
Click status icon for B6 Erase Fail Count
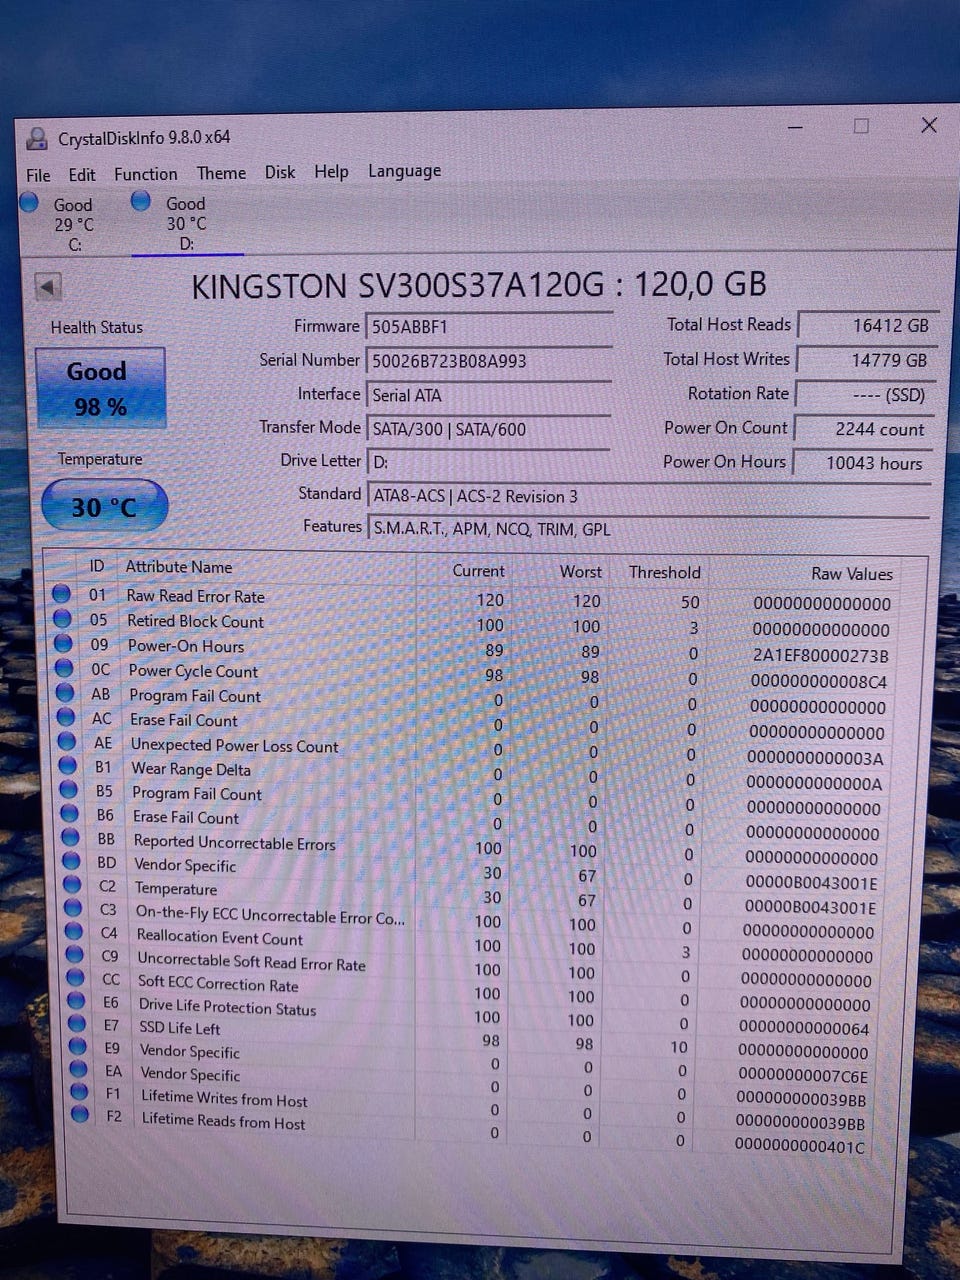pos(70,814)
